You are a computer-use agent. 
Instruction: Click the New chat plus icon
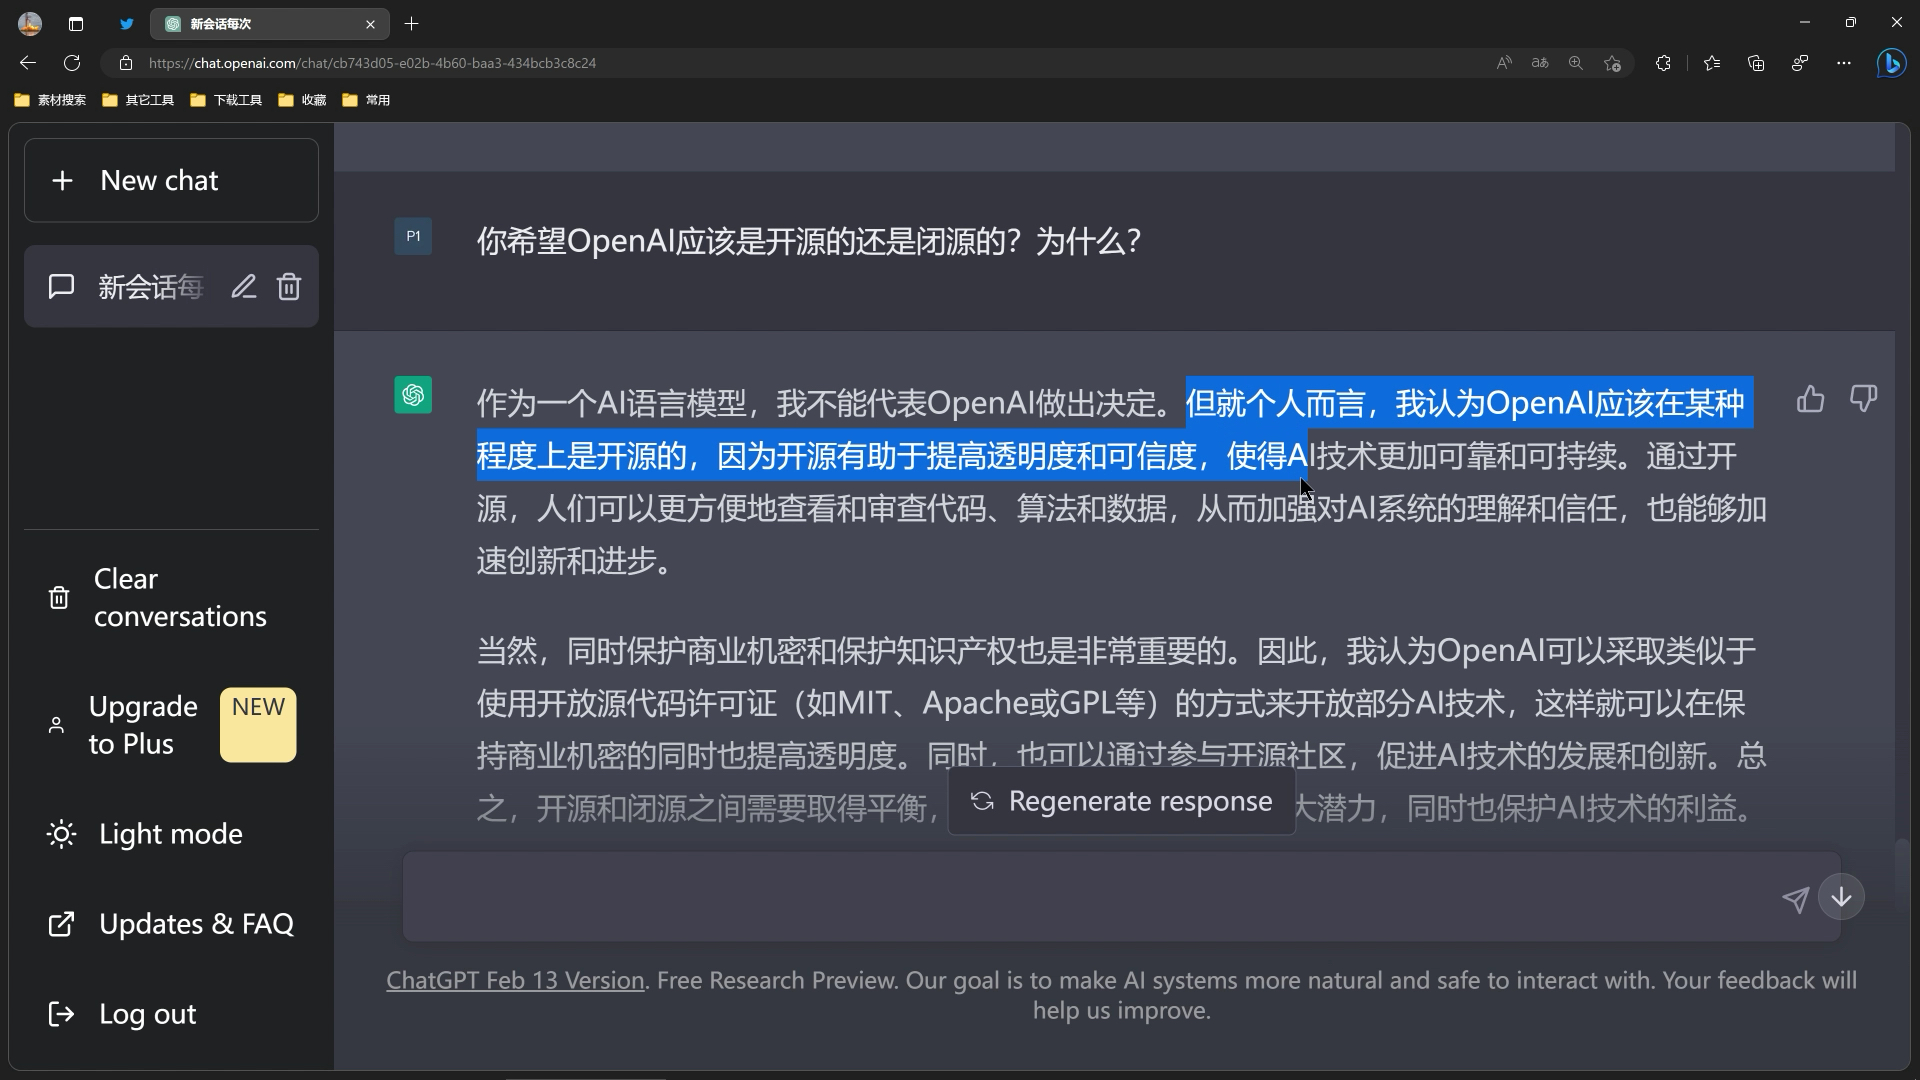click(62, 179)
